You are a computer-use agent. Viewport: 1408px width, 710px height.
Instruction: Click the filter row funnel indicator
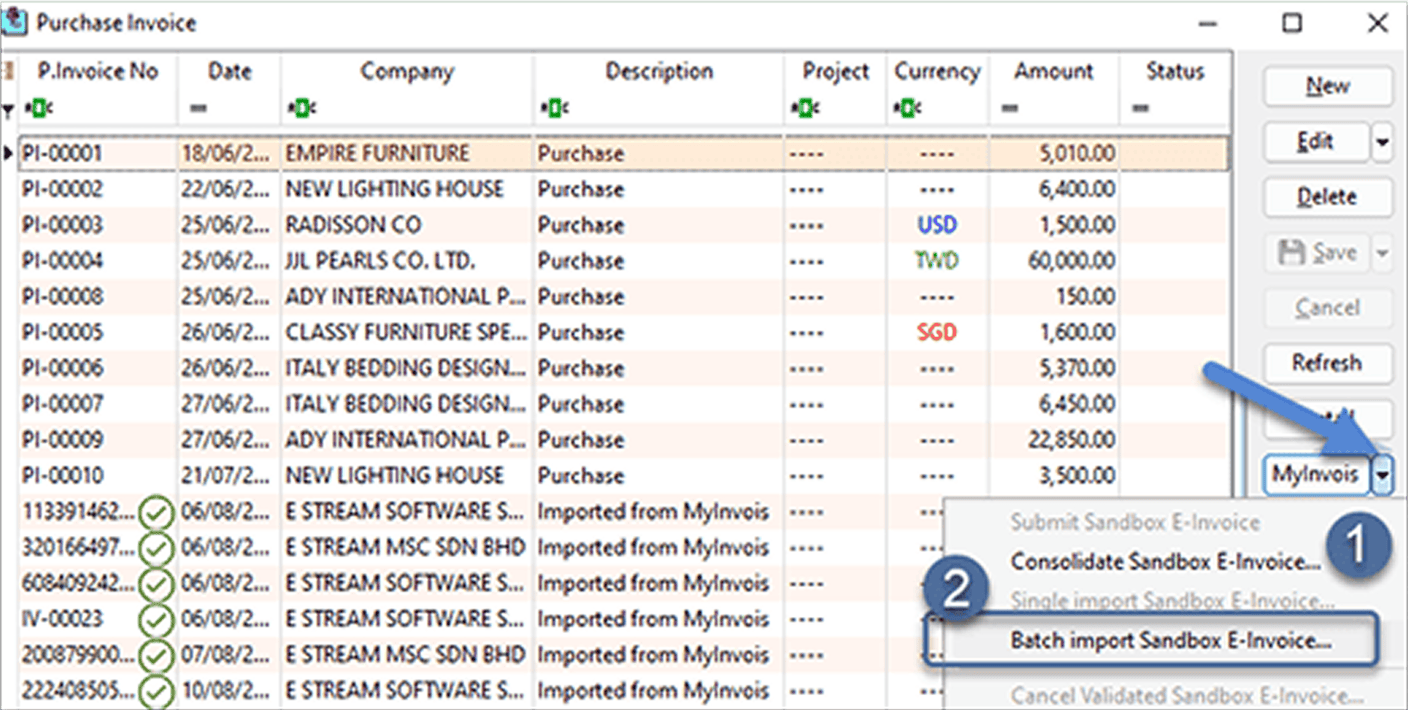pyautogui.click(x=9, y=109)
